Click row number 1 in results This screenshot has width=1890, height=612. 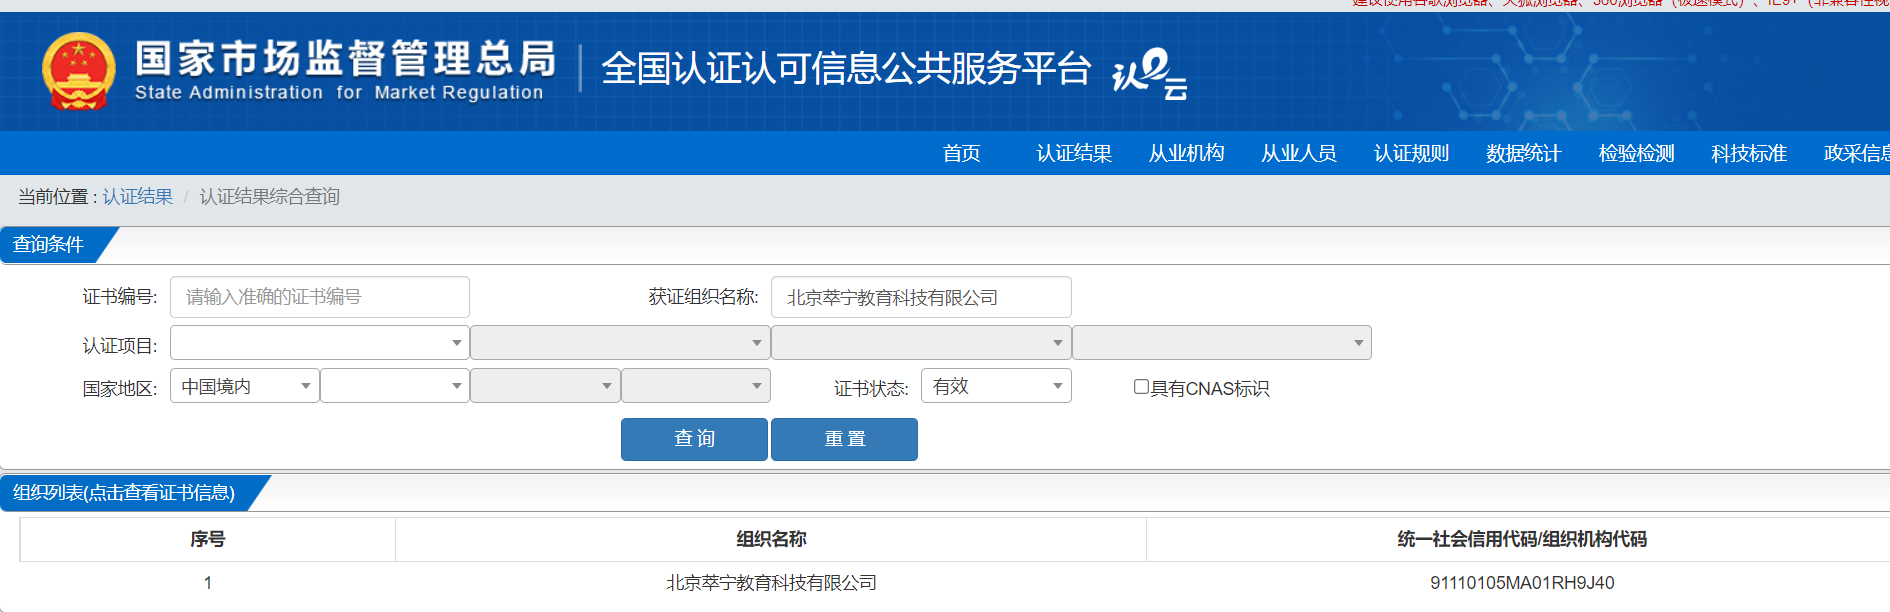(x=208, y=583)
